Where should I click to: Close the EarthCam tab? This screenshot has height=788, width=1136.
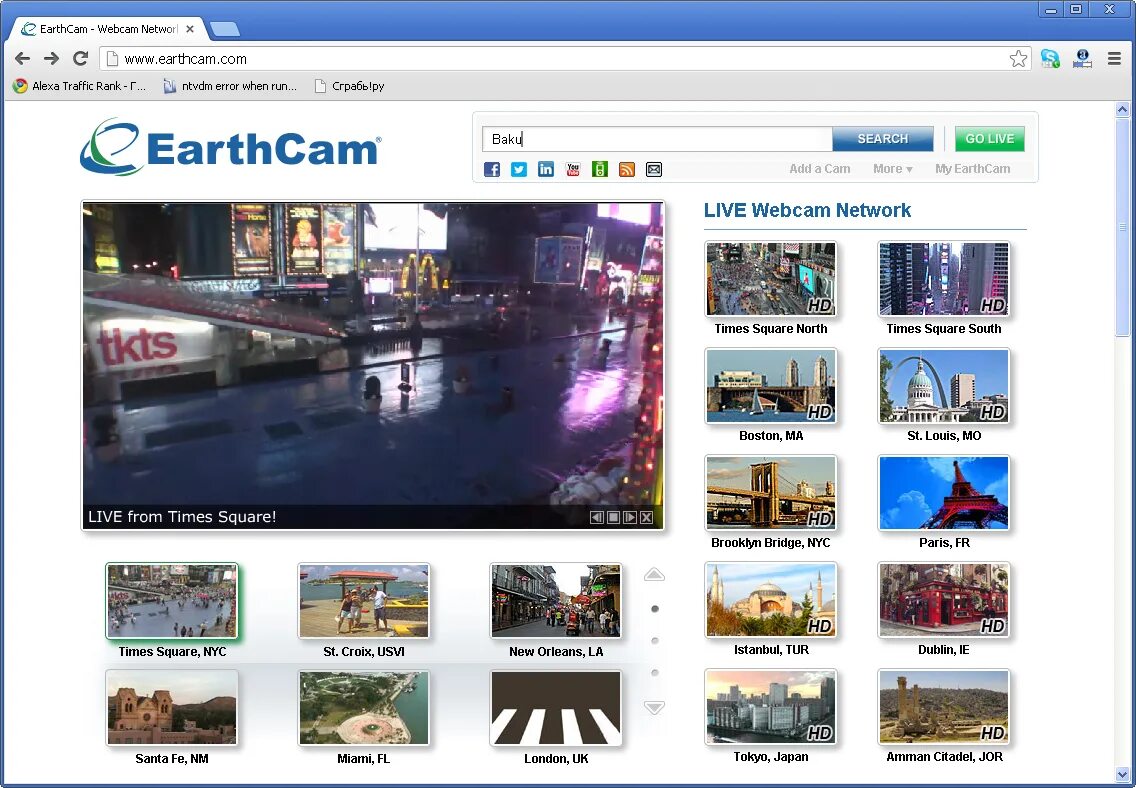point(190,29)
